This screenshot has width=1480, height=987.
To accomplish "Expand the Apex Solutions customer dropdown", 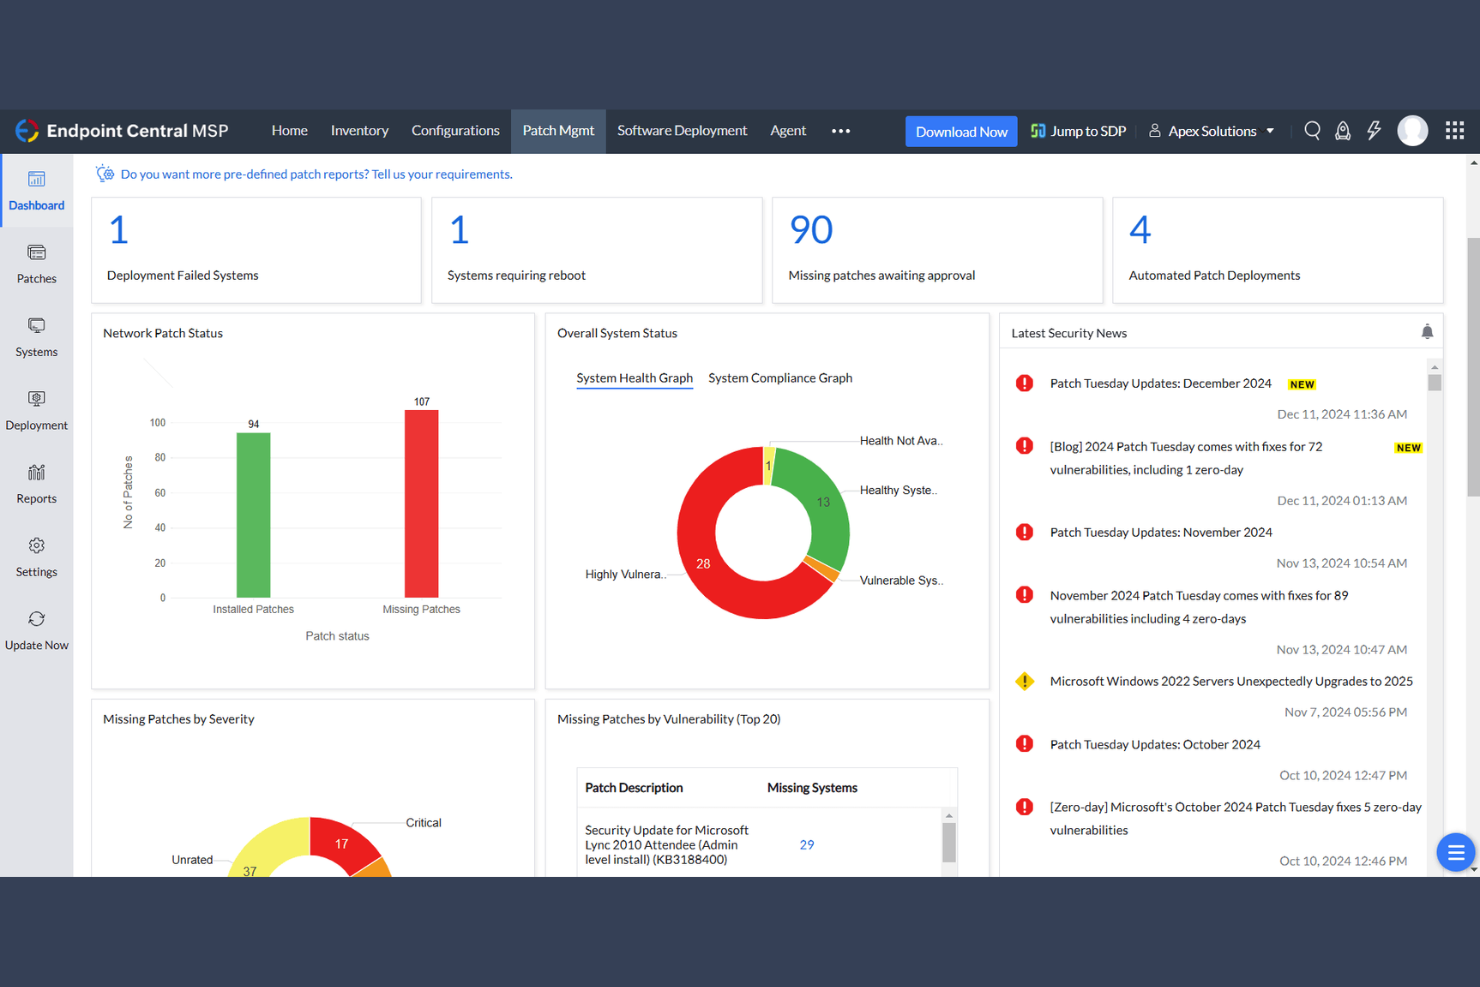I will pos(1211,131).
